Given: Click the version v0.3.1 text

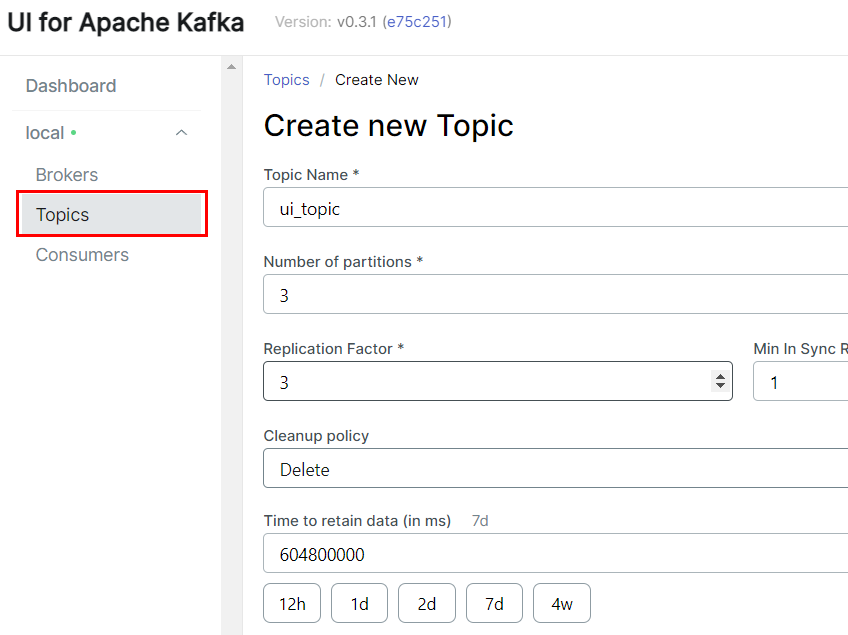Looking at the screenshot, I should pos(356,22).
